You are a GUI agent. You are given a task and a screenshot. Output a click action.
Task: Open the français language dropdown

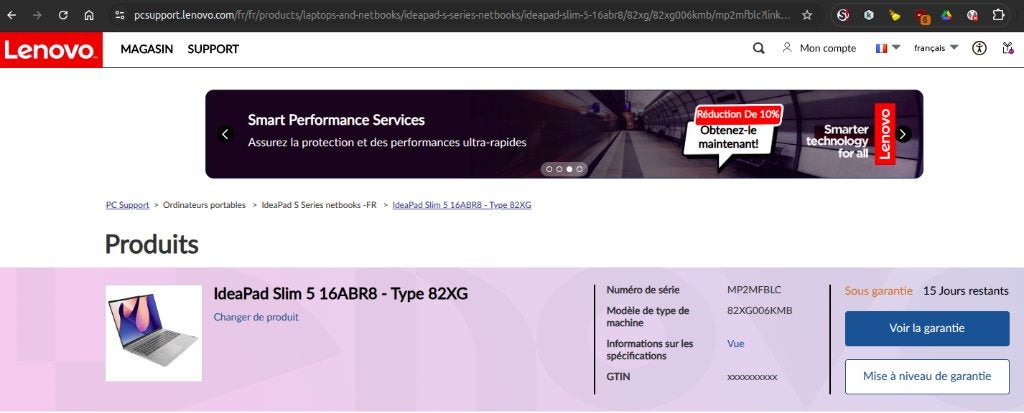pyautogui.click(x=936, y=48)
